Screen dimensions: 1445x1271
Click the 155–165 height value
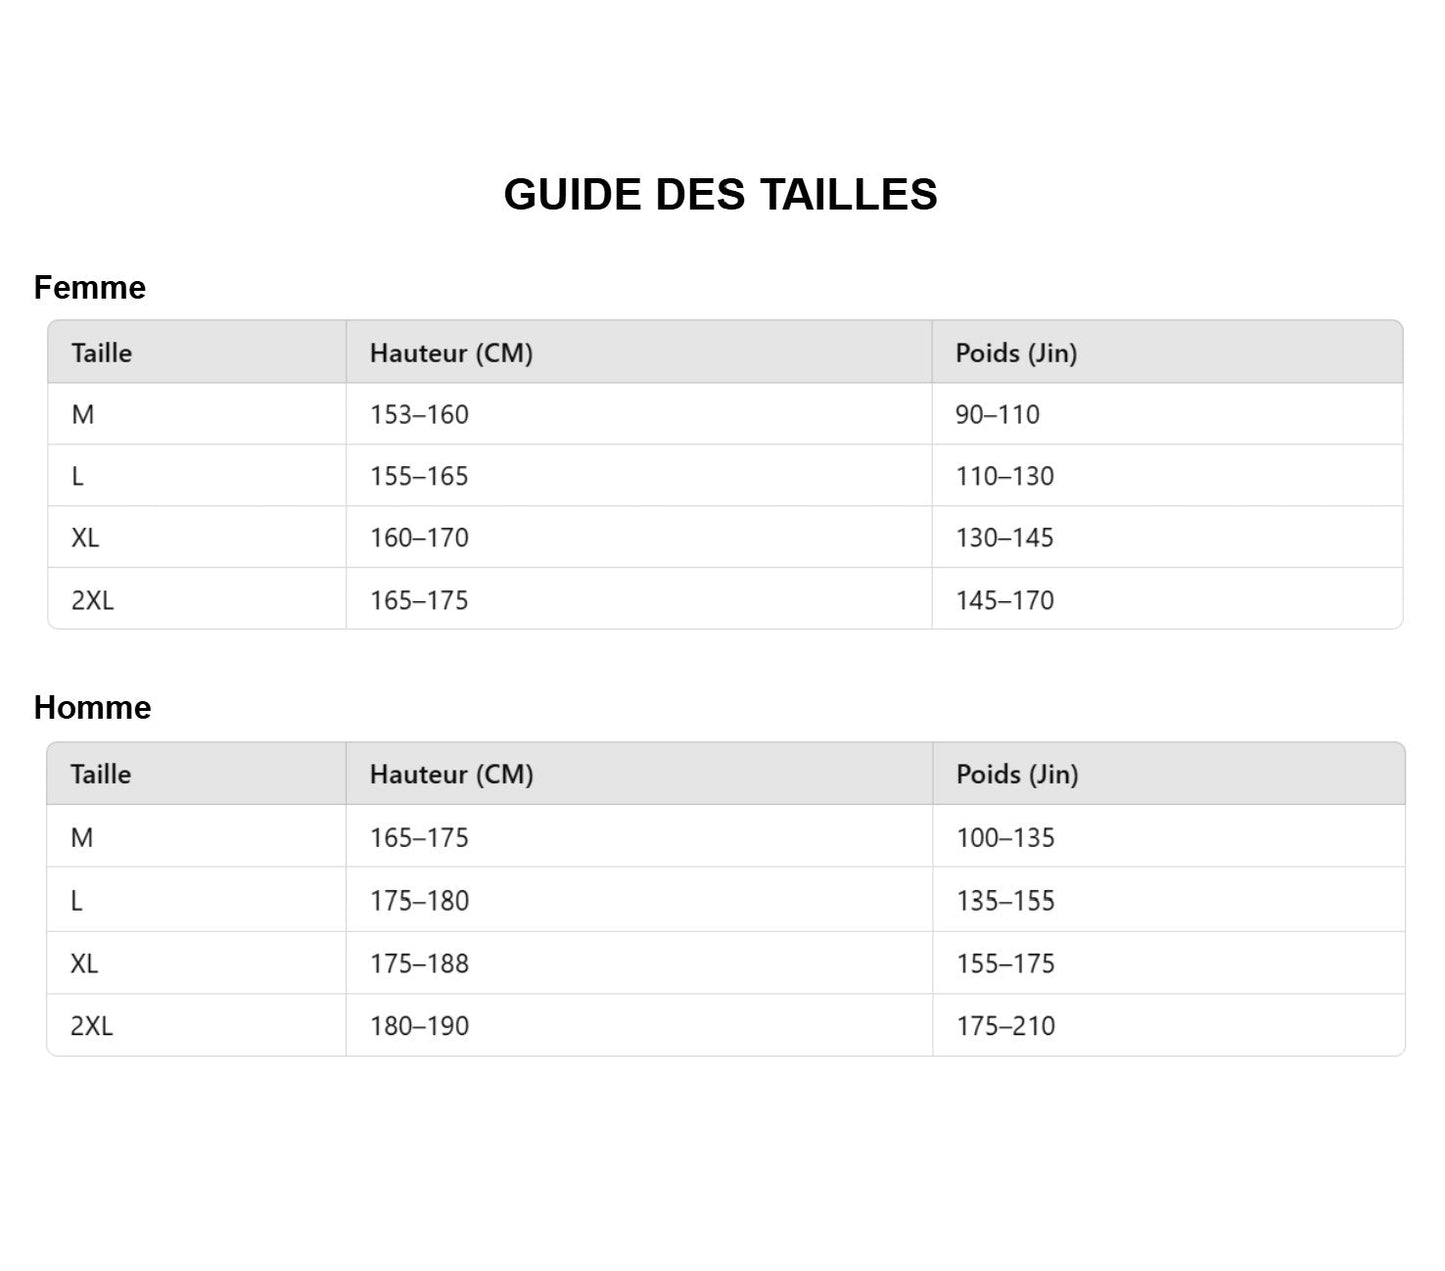419,477
